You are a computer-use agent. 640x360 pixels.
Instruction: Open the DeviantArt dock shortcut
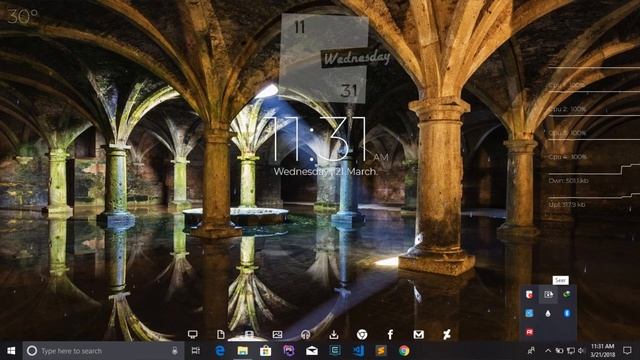(447, 335)
